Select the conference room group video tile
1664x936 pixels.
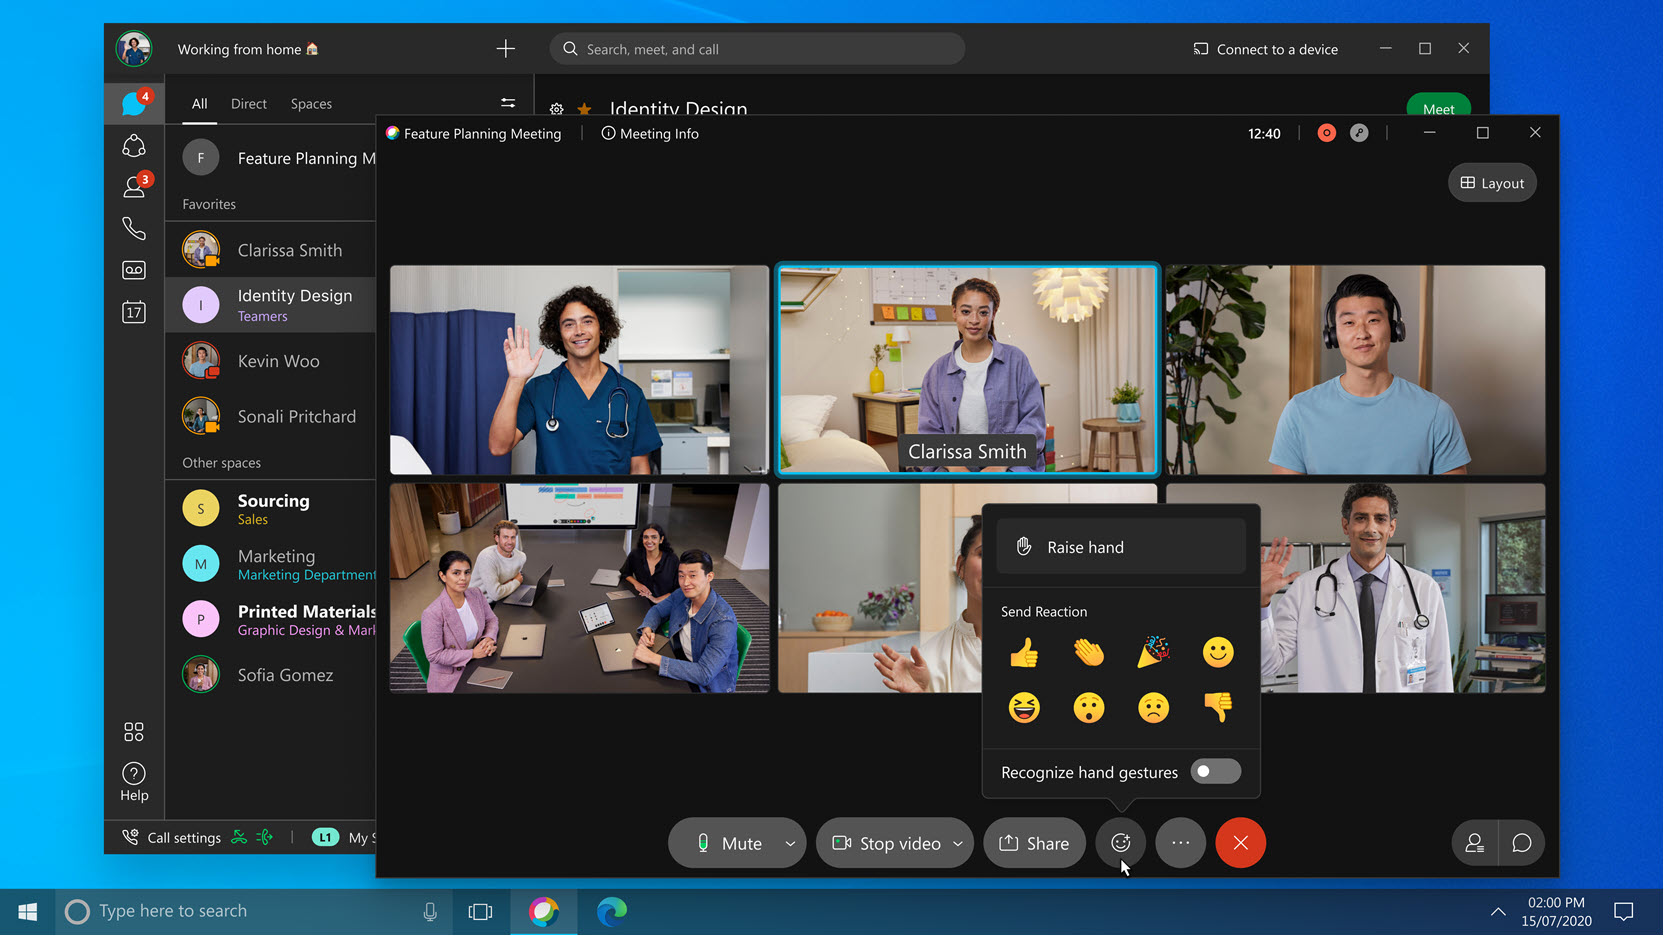580,588
